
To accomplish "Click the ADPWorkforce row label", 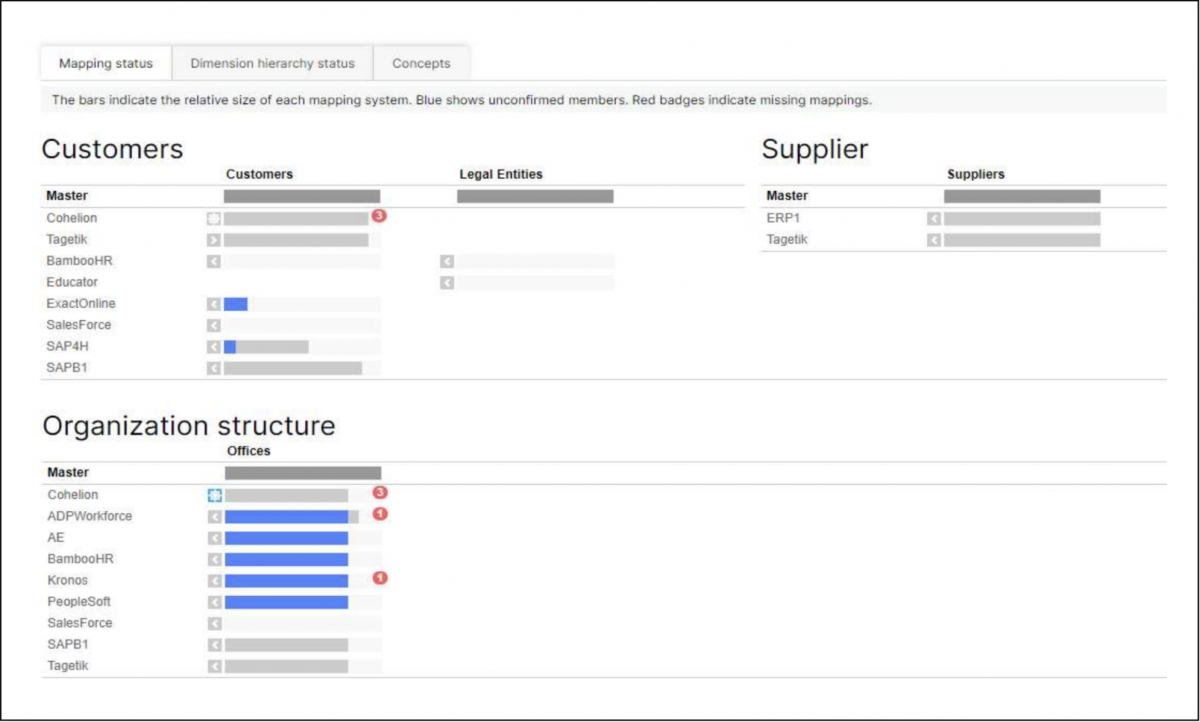I will click(89, 516).
